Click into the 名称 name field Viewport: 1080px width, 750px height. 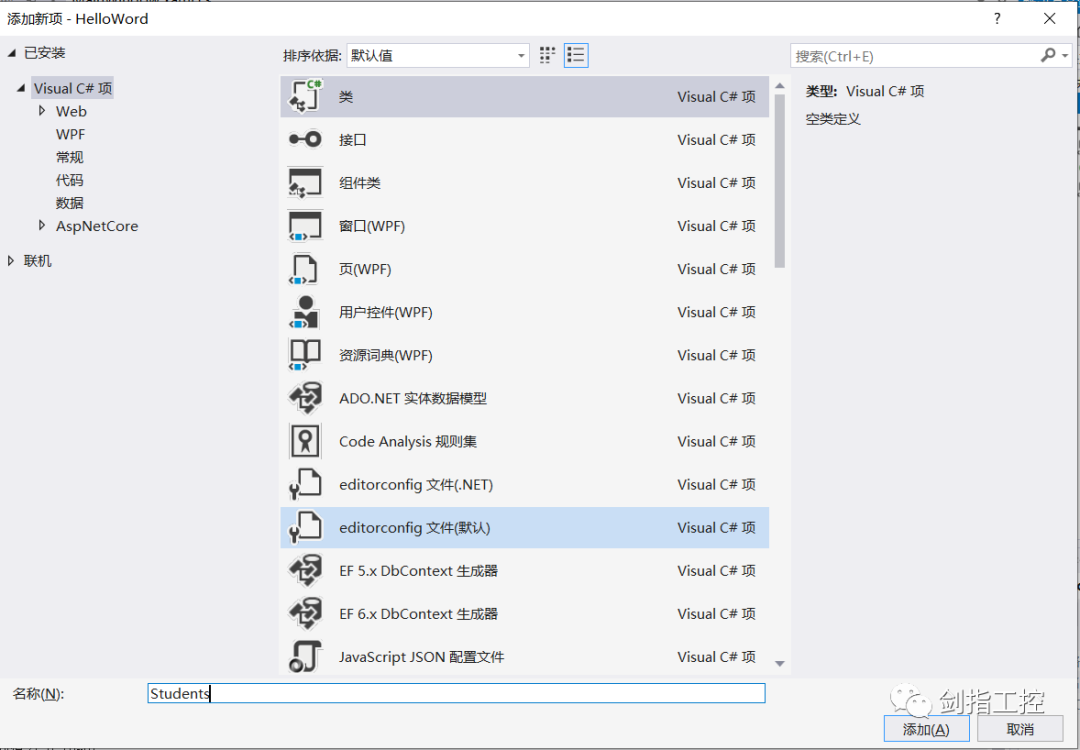456,694
